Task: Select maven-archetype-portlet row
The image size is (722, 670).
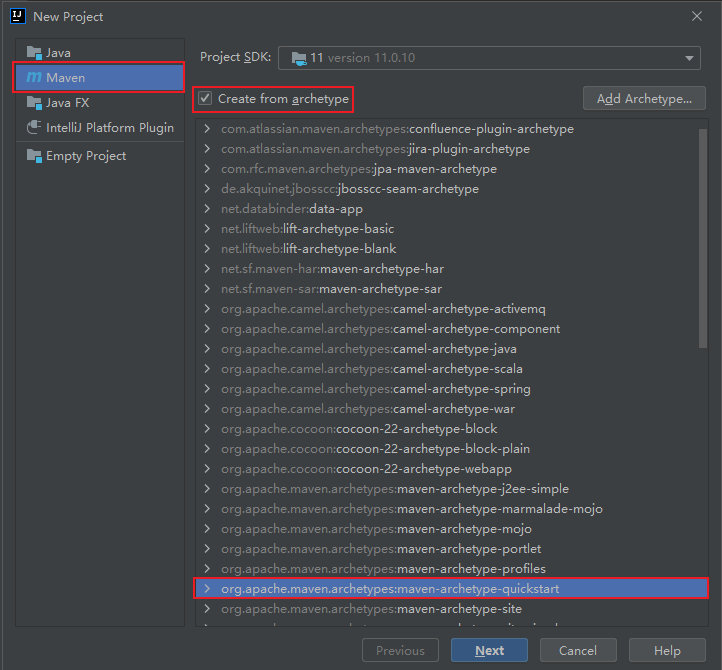Action: pos(451,549)
